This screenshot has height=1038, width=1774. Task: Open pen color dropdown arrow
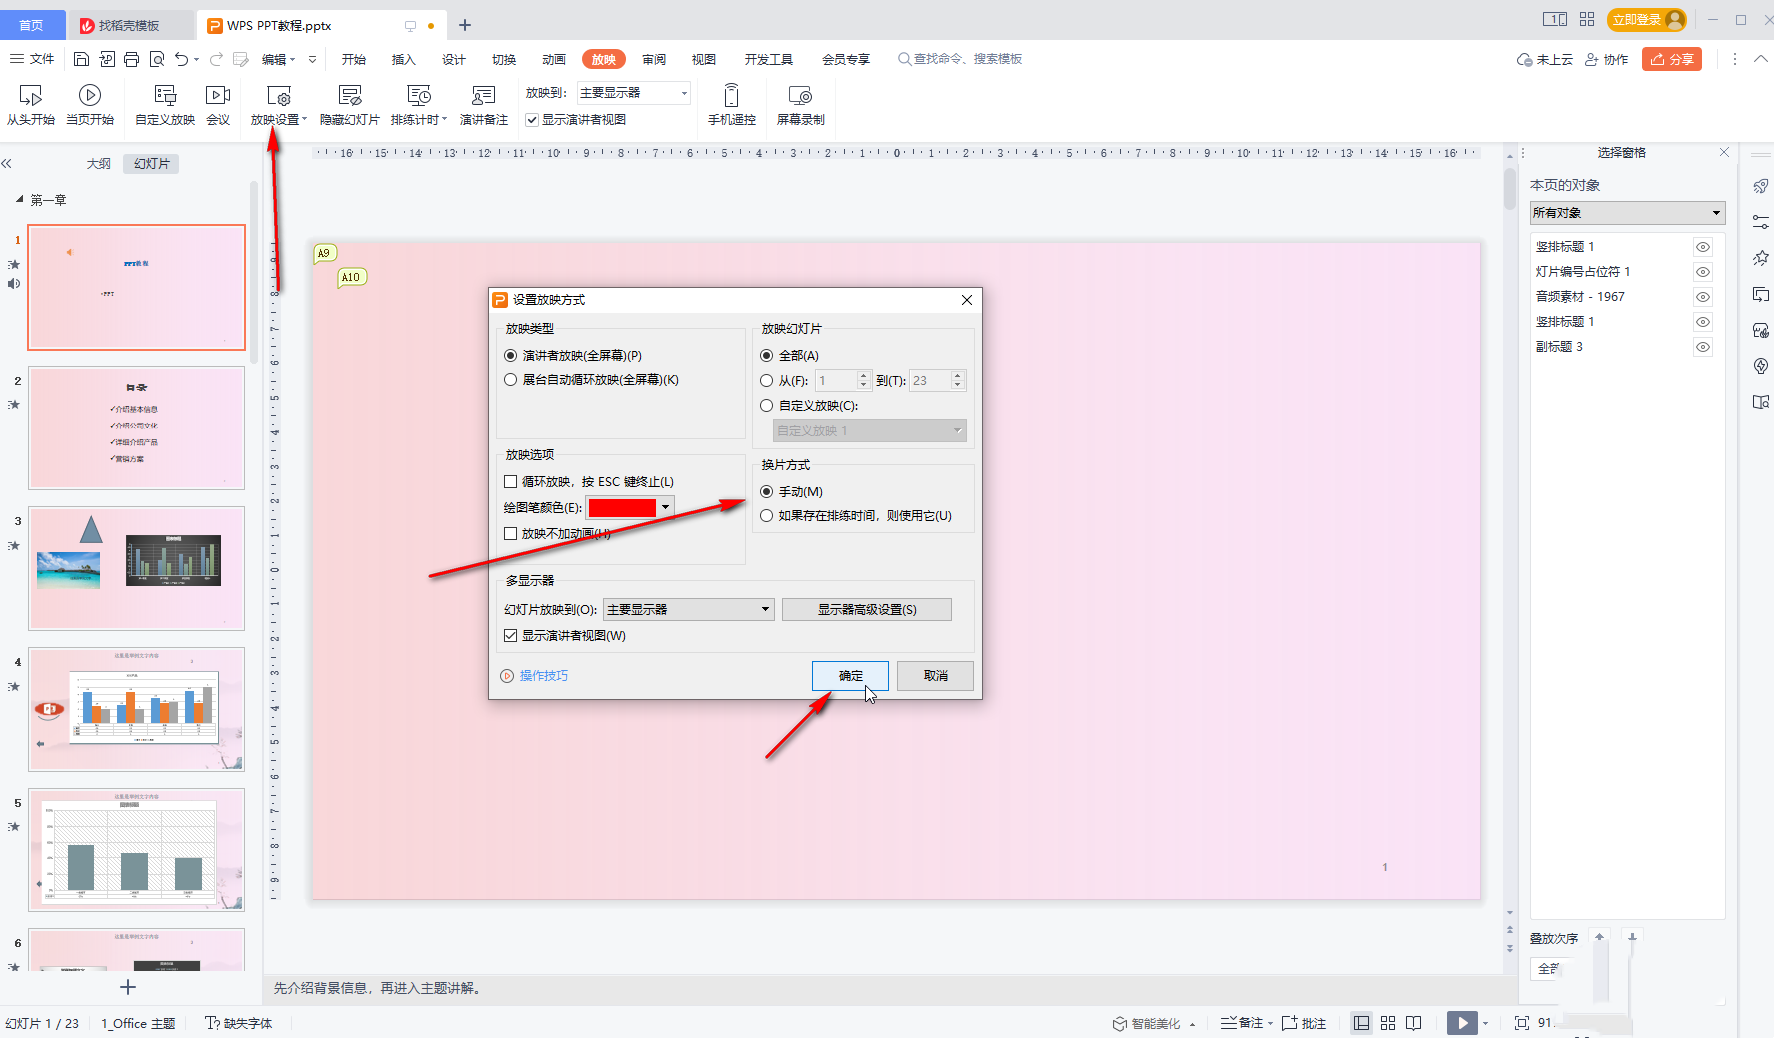point(665,508)
